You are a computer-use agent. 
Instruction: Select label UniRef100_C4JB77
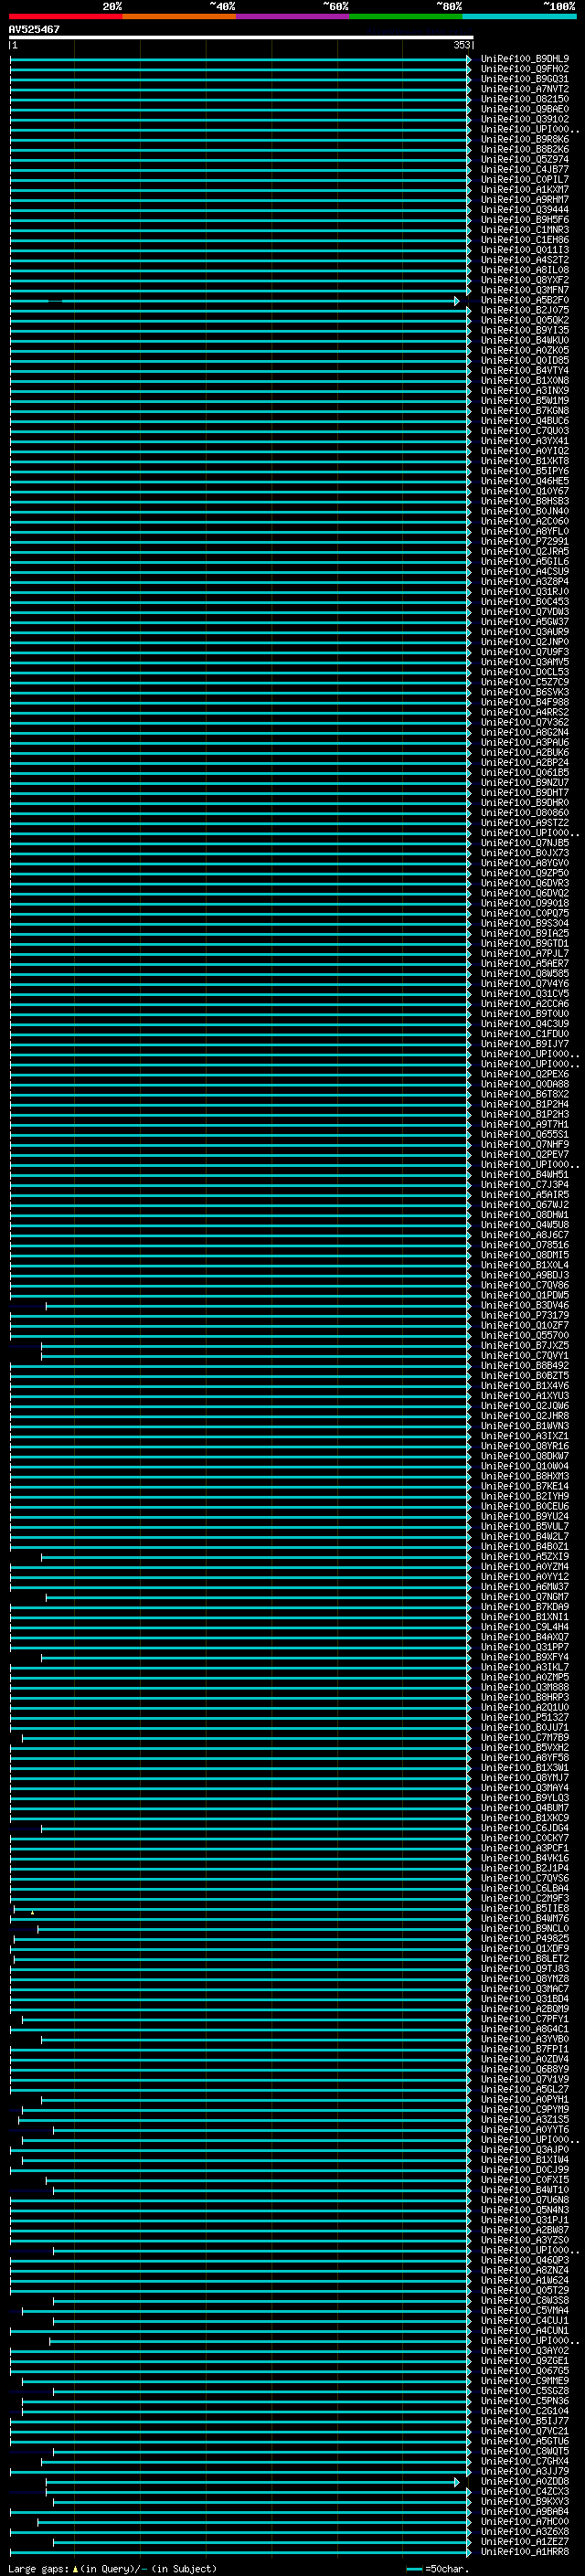click(525, 169)
